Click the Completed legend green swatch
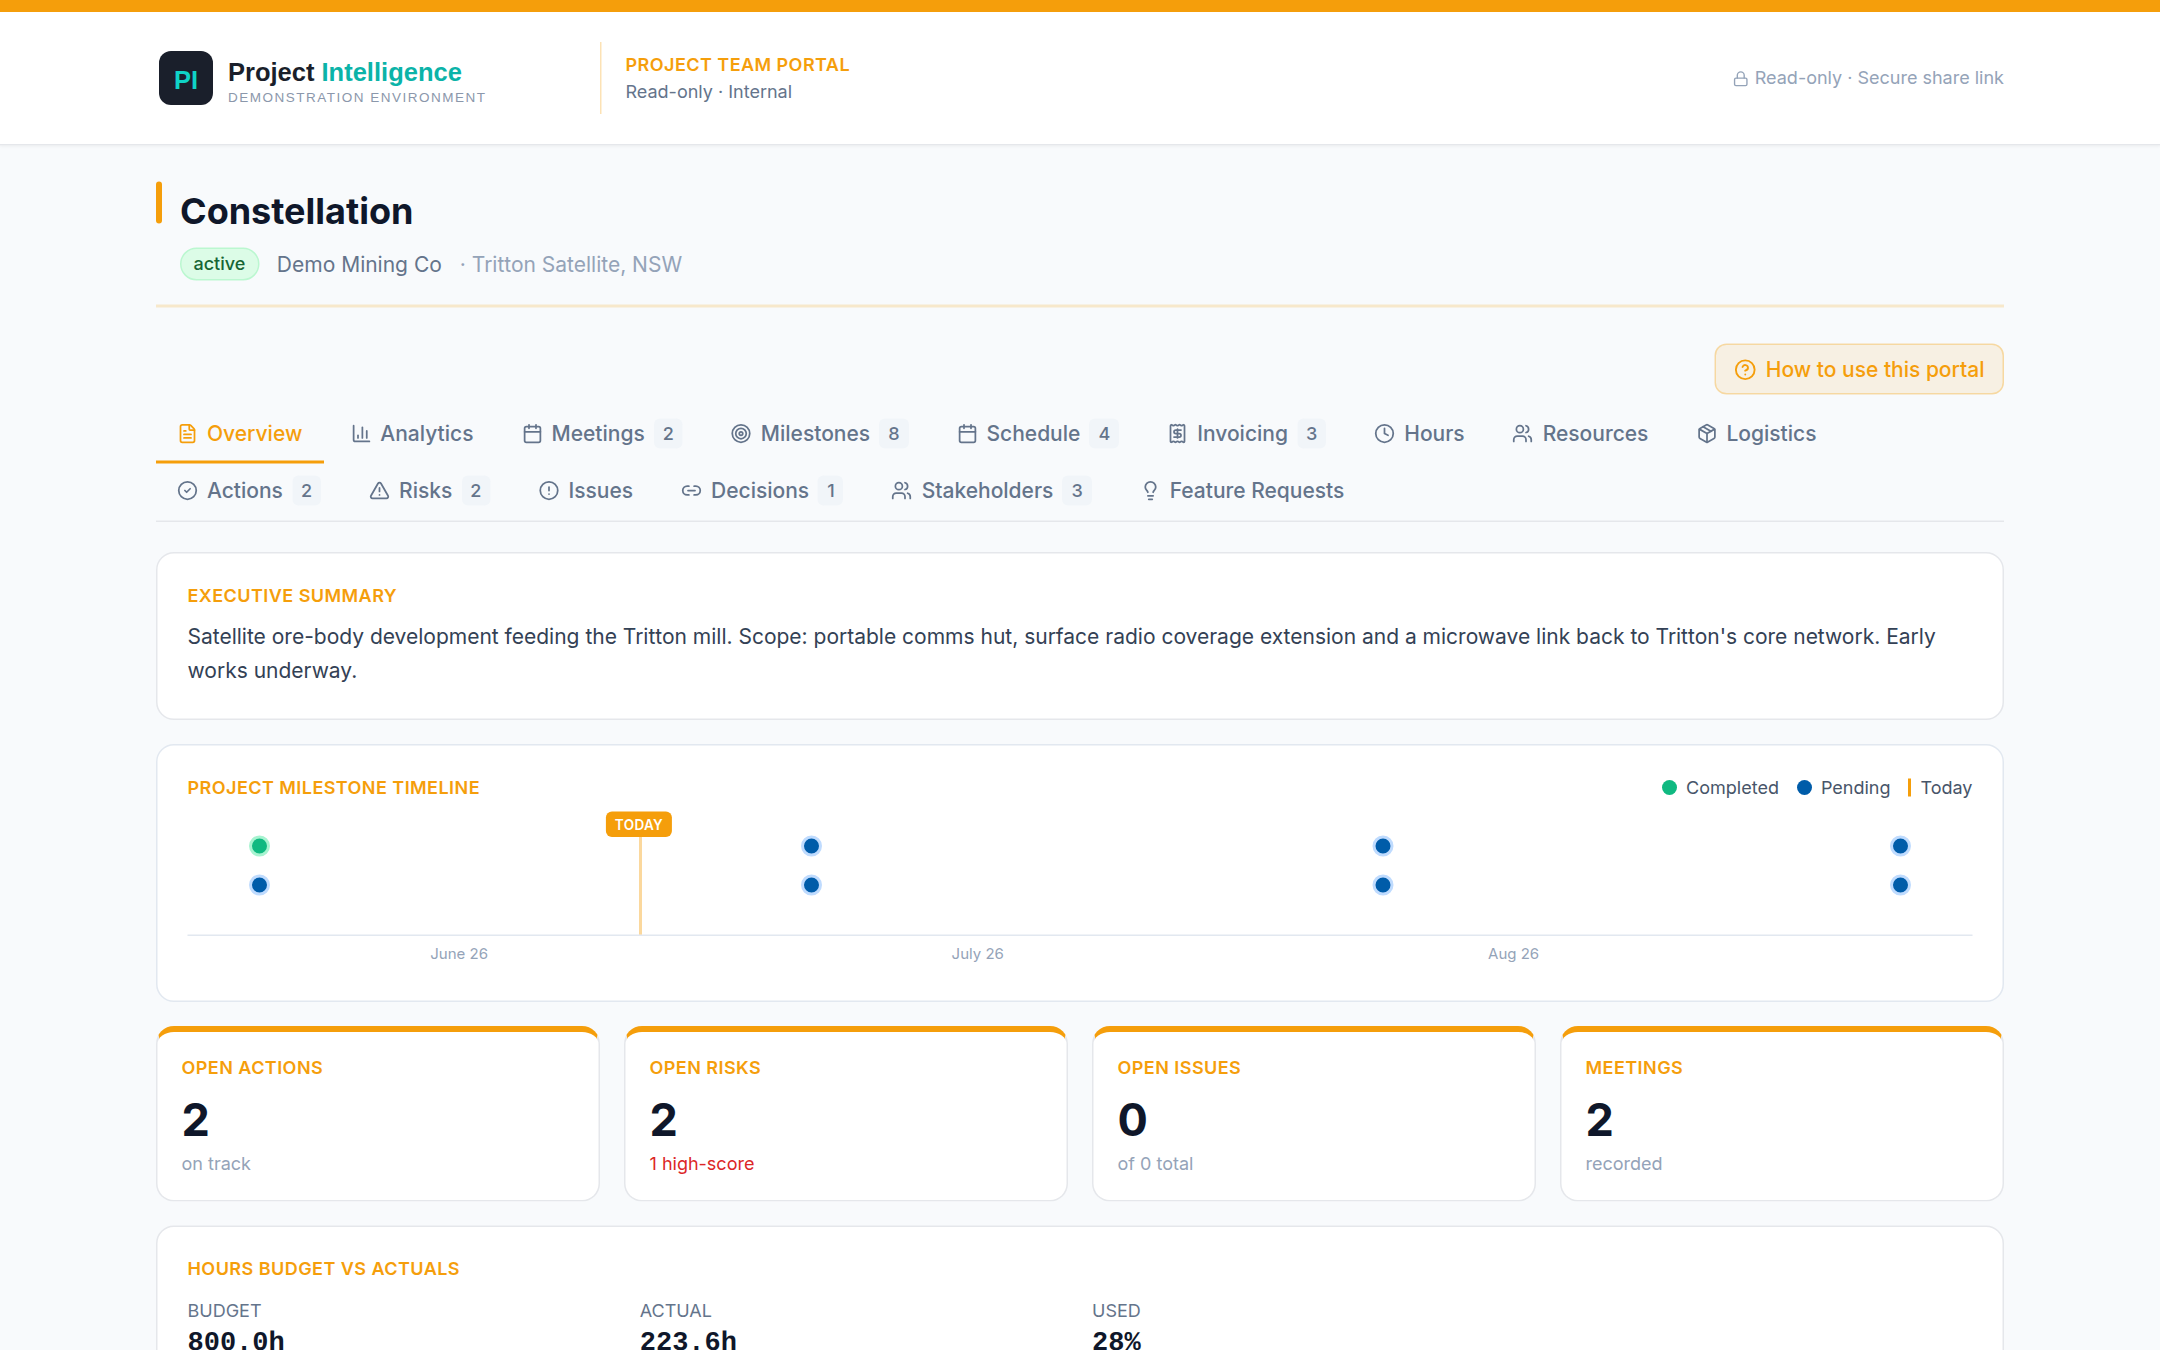The height and width of the screenshot is (1350, 2160). [1669, 788]
